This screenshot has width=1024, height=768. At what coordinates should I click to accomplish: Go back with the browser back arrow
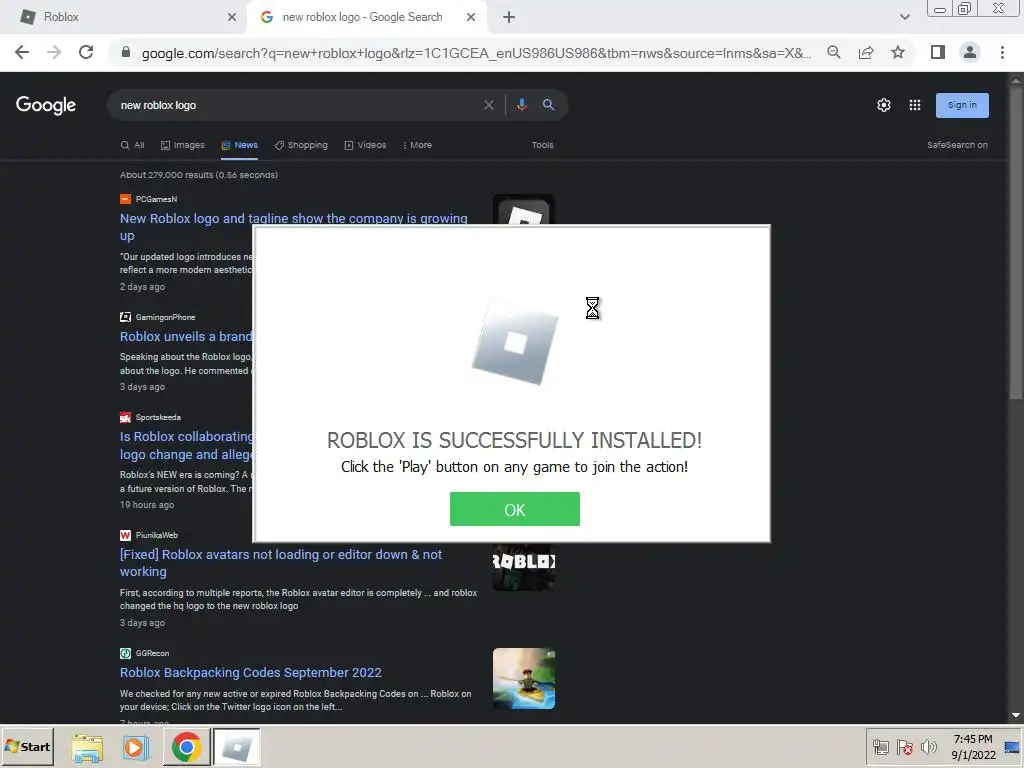tap(22, 52)
